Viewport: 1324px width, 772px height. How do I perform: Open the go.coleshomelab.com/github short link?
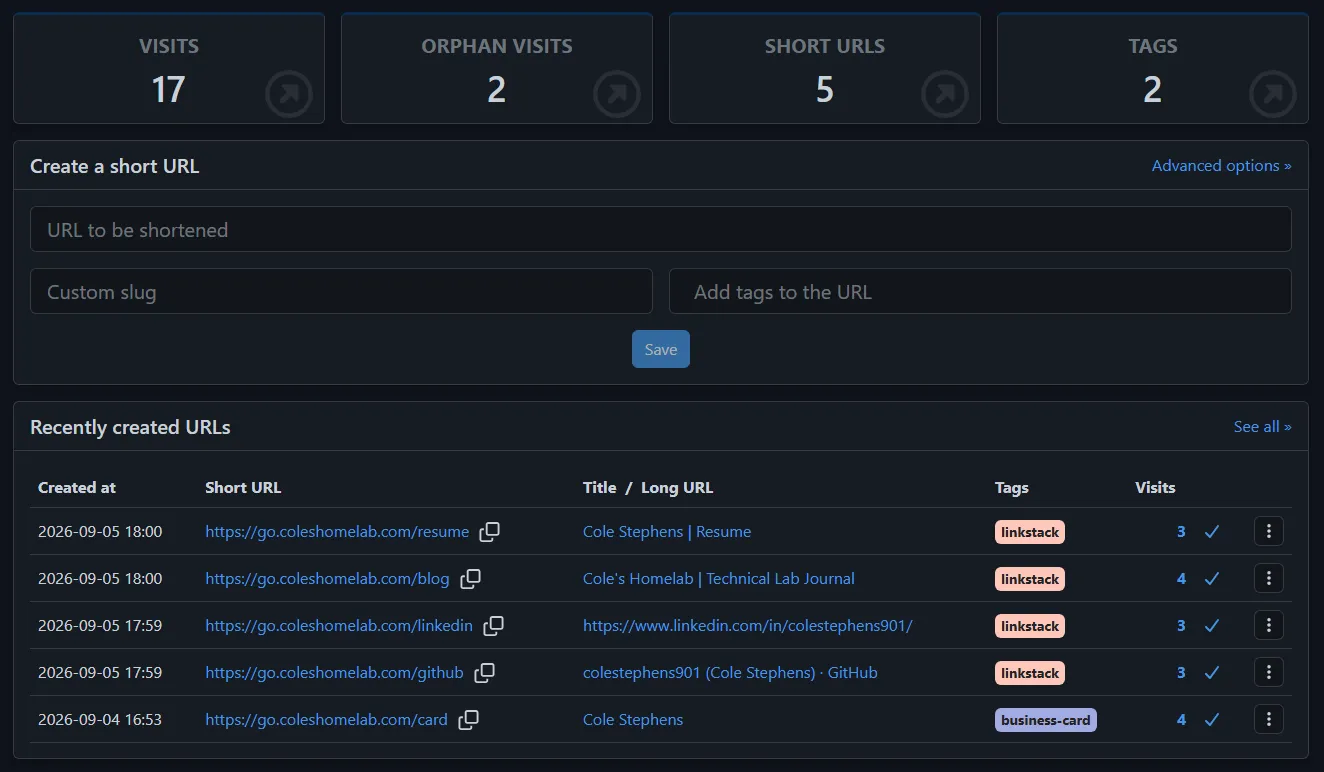tap(334, 673)
